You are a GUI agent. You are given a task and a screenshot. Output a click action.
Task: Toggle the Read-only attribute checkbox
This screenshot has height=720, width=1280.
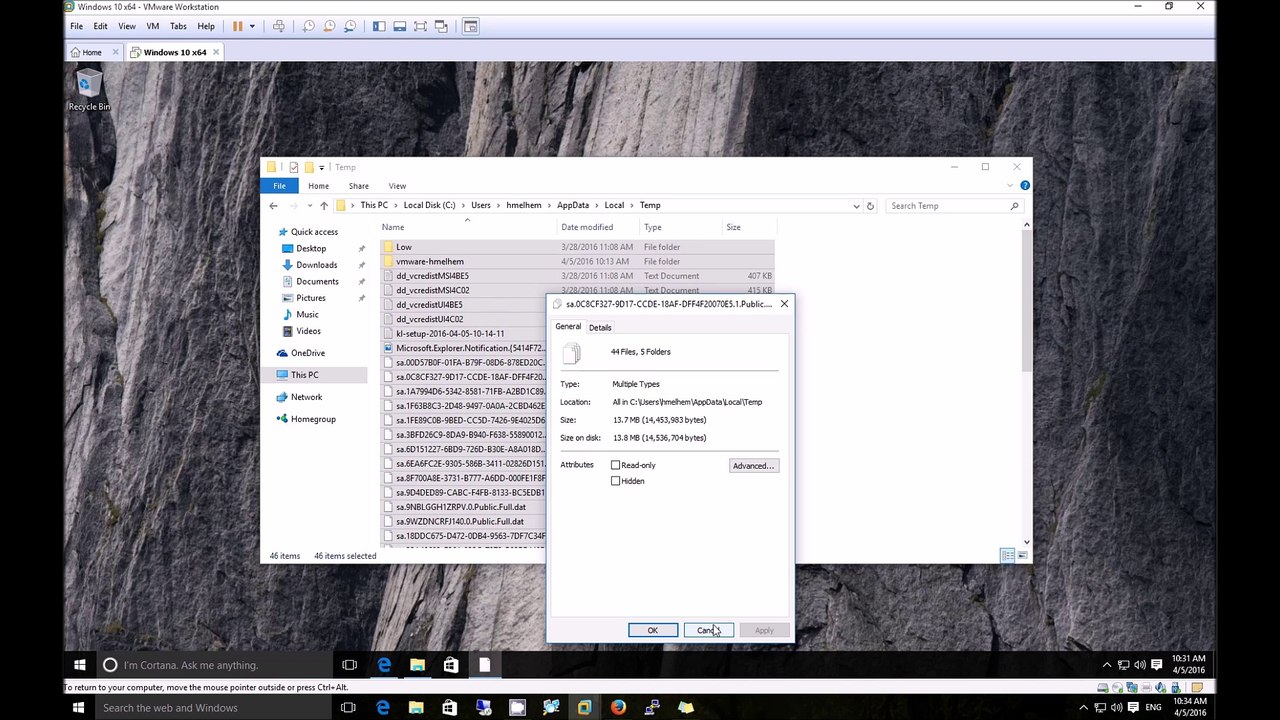point(616,465)
